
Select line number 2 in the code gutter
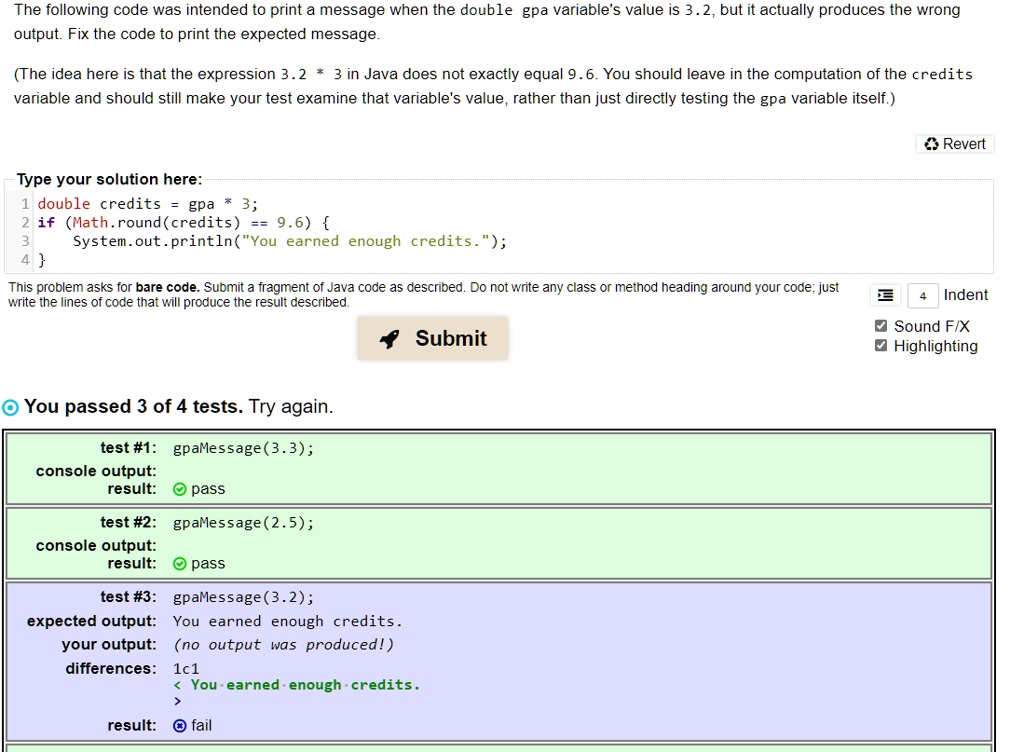(24, 222)
